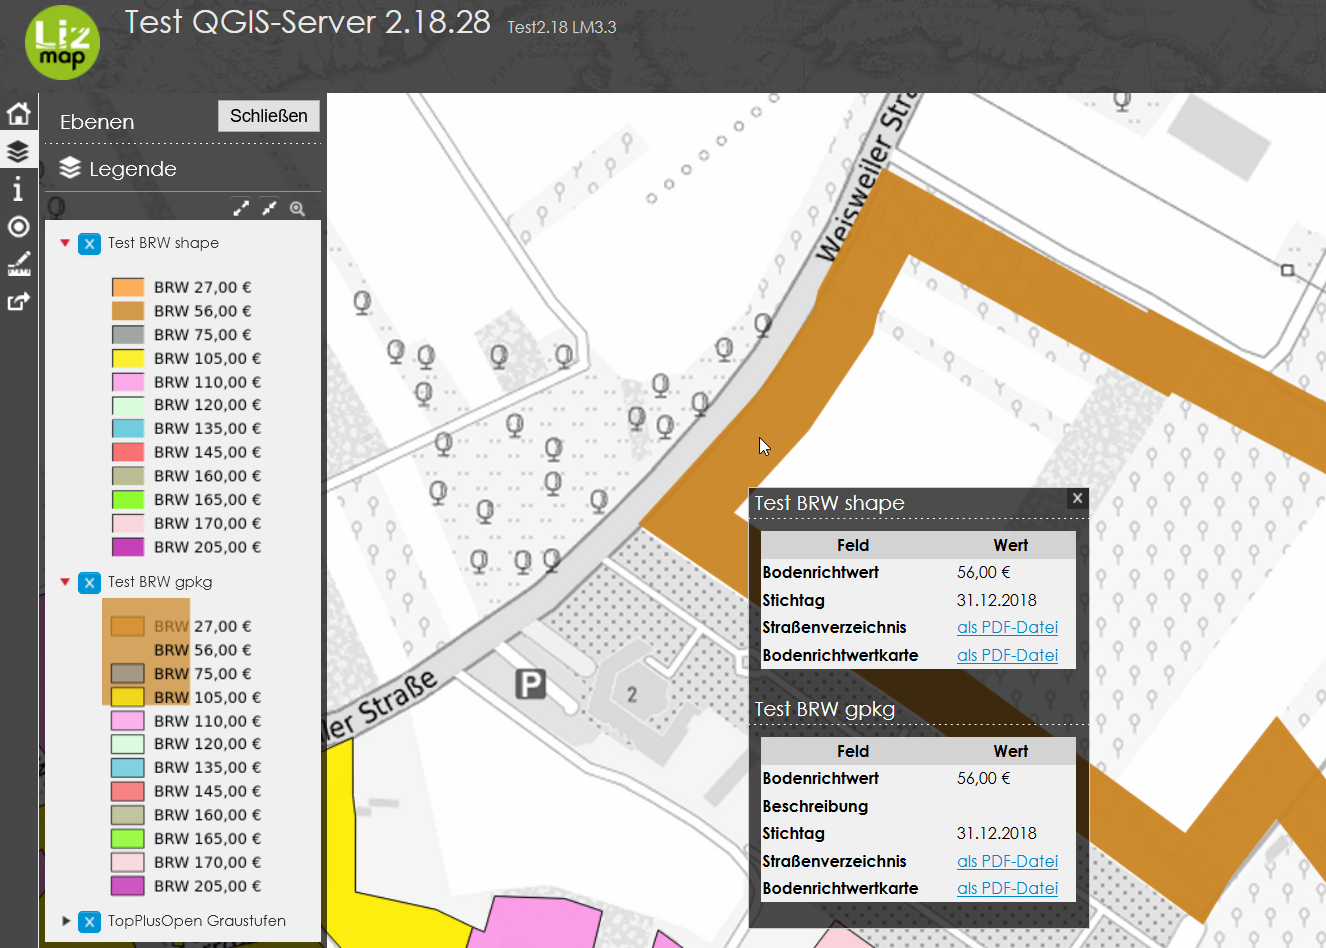Open the information panel via the i icon

pyautogui.click(x=17, y=189)
